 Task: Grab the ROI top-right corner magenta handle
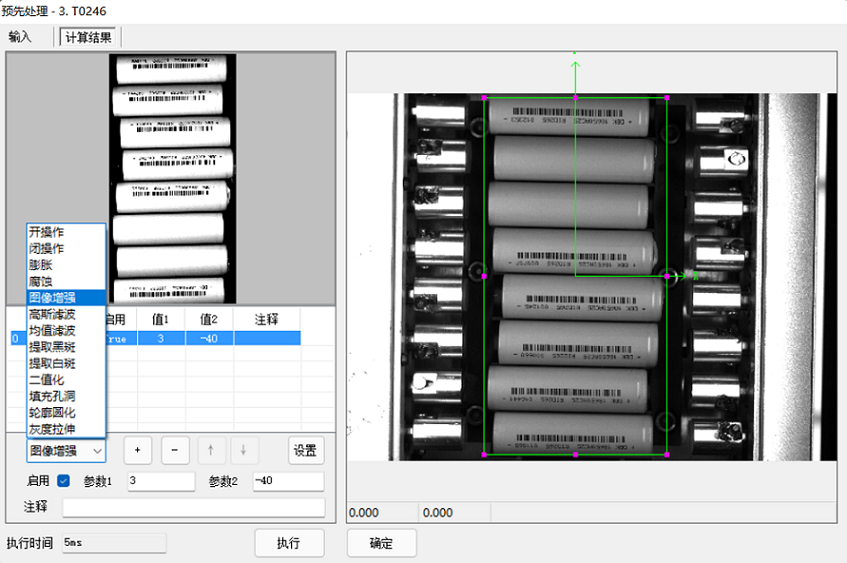coord(667,98)
